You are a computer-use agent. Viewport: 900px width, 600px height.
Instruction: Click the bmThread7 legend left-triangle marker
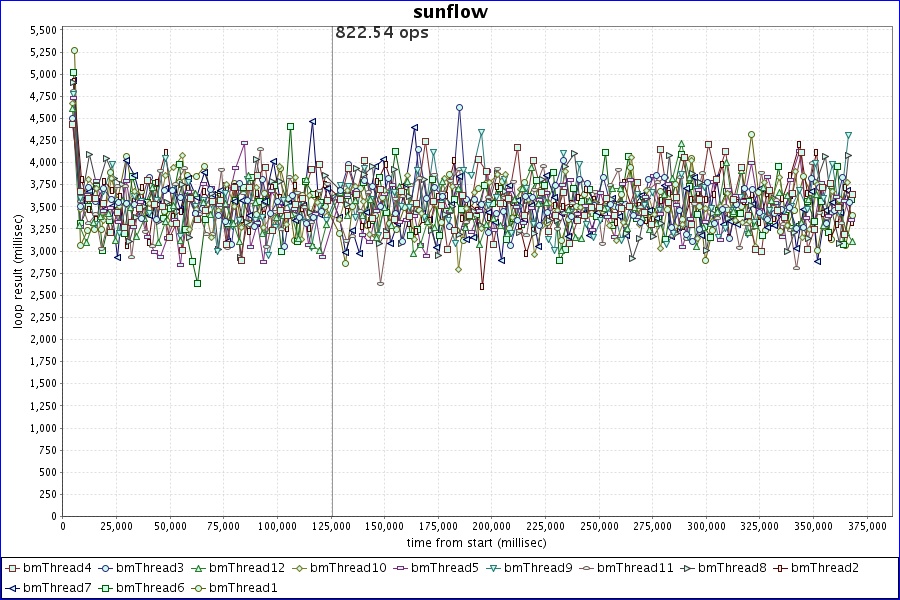(x=13, y=588)
